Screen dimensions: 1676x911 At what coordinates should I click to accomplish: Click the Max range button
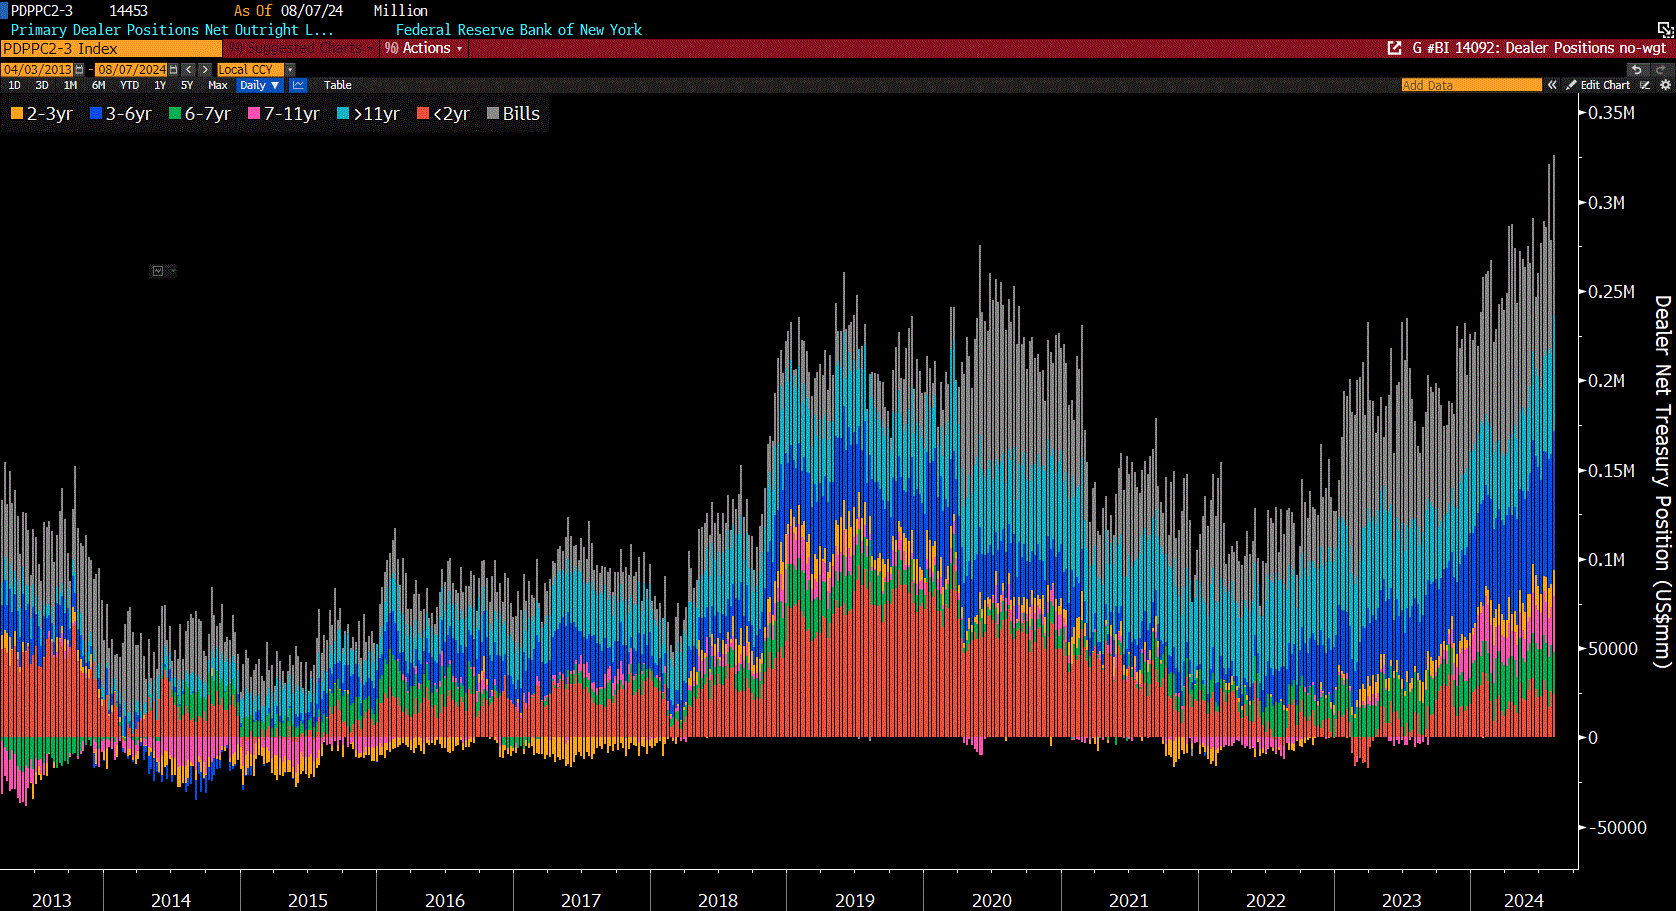[218, 84]
